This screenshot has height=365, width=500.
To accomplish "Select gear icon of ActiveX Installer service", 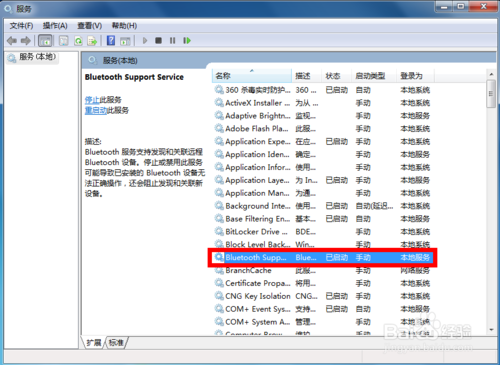I will [219, 103].
